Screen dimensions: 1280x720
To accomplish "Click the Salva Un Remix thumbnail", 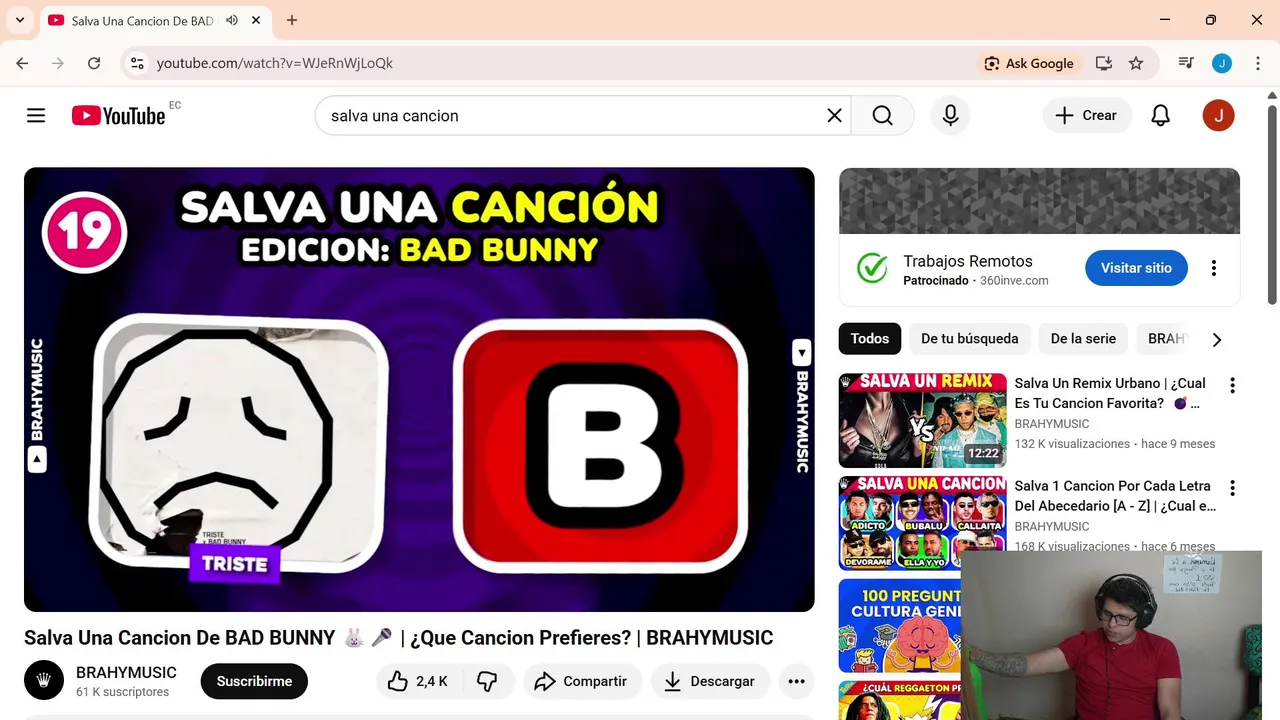I will click(922, 420).
